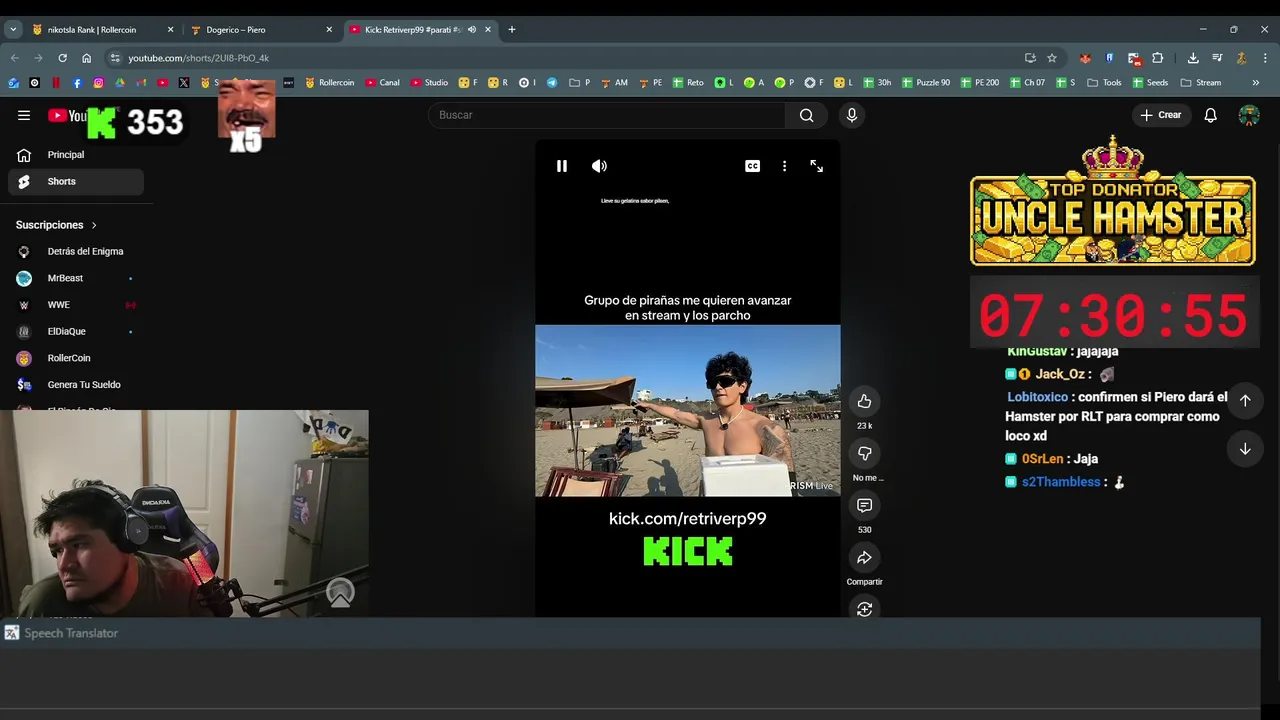This screenshot has height=720, width=1280.
Task: Open the Stream bookmarks folder
Action: 1201,83
